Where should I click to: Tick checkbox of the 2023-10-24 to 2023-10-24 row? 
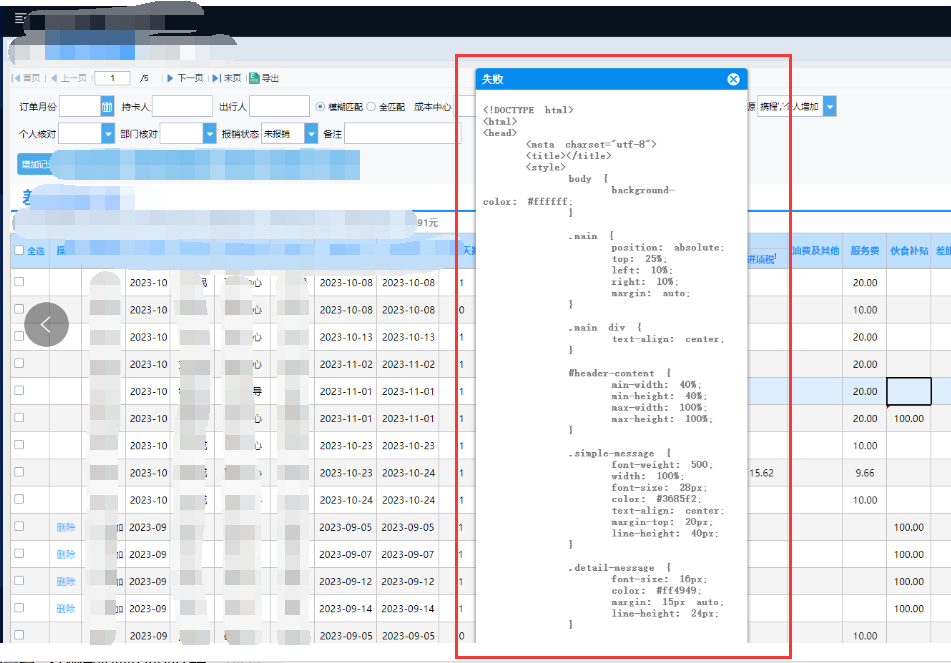pos(19,499)
